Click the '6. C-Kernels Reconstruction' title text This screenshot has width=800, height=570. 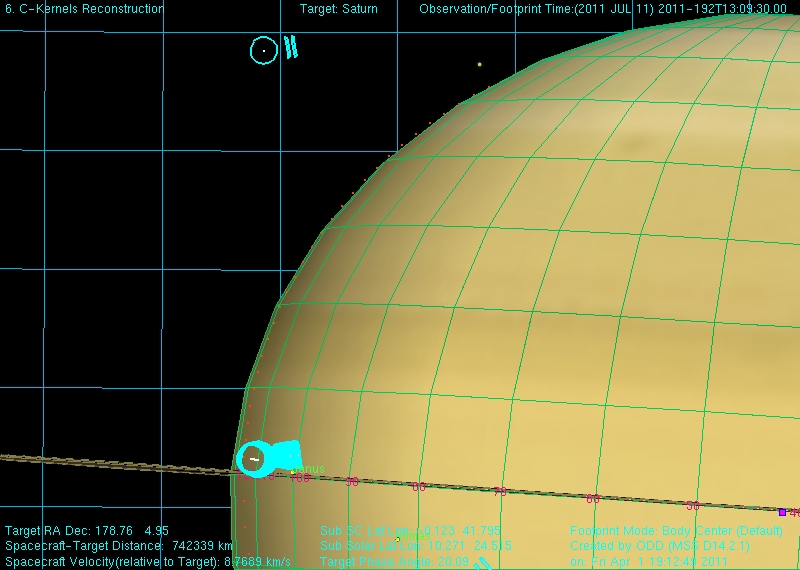[x=85, y=9]
